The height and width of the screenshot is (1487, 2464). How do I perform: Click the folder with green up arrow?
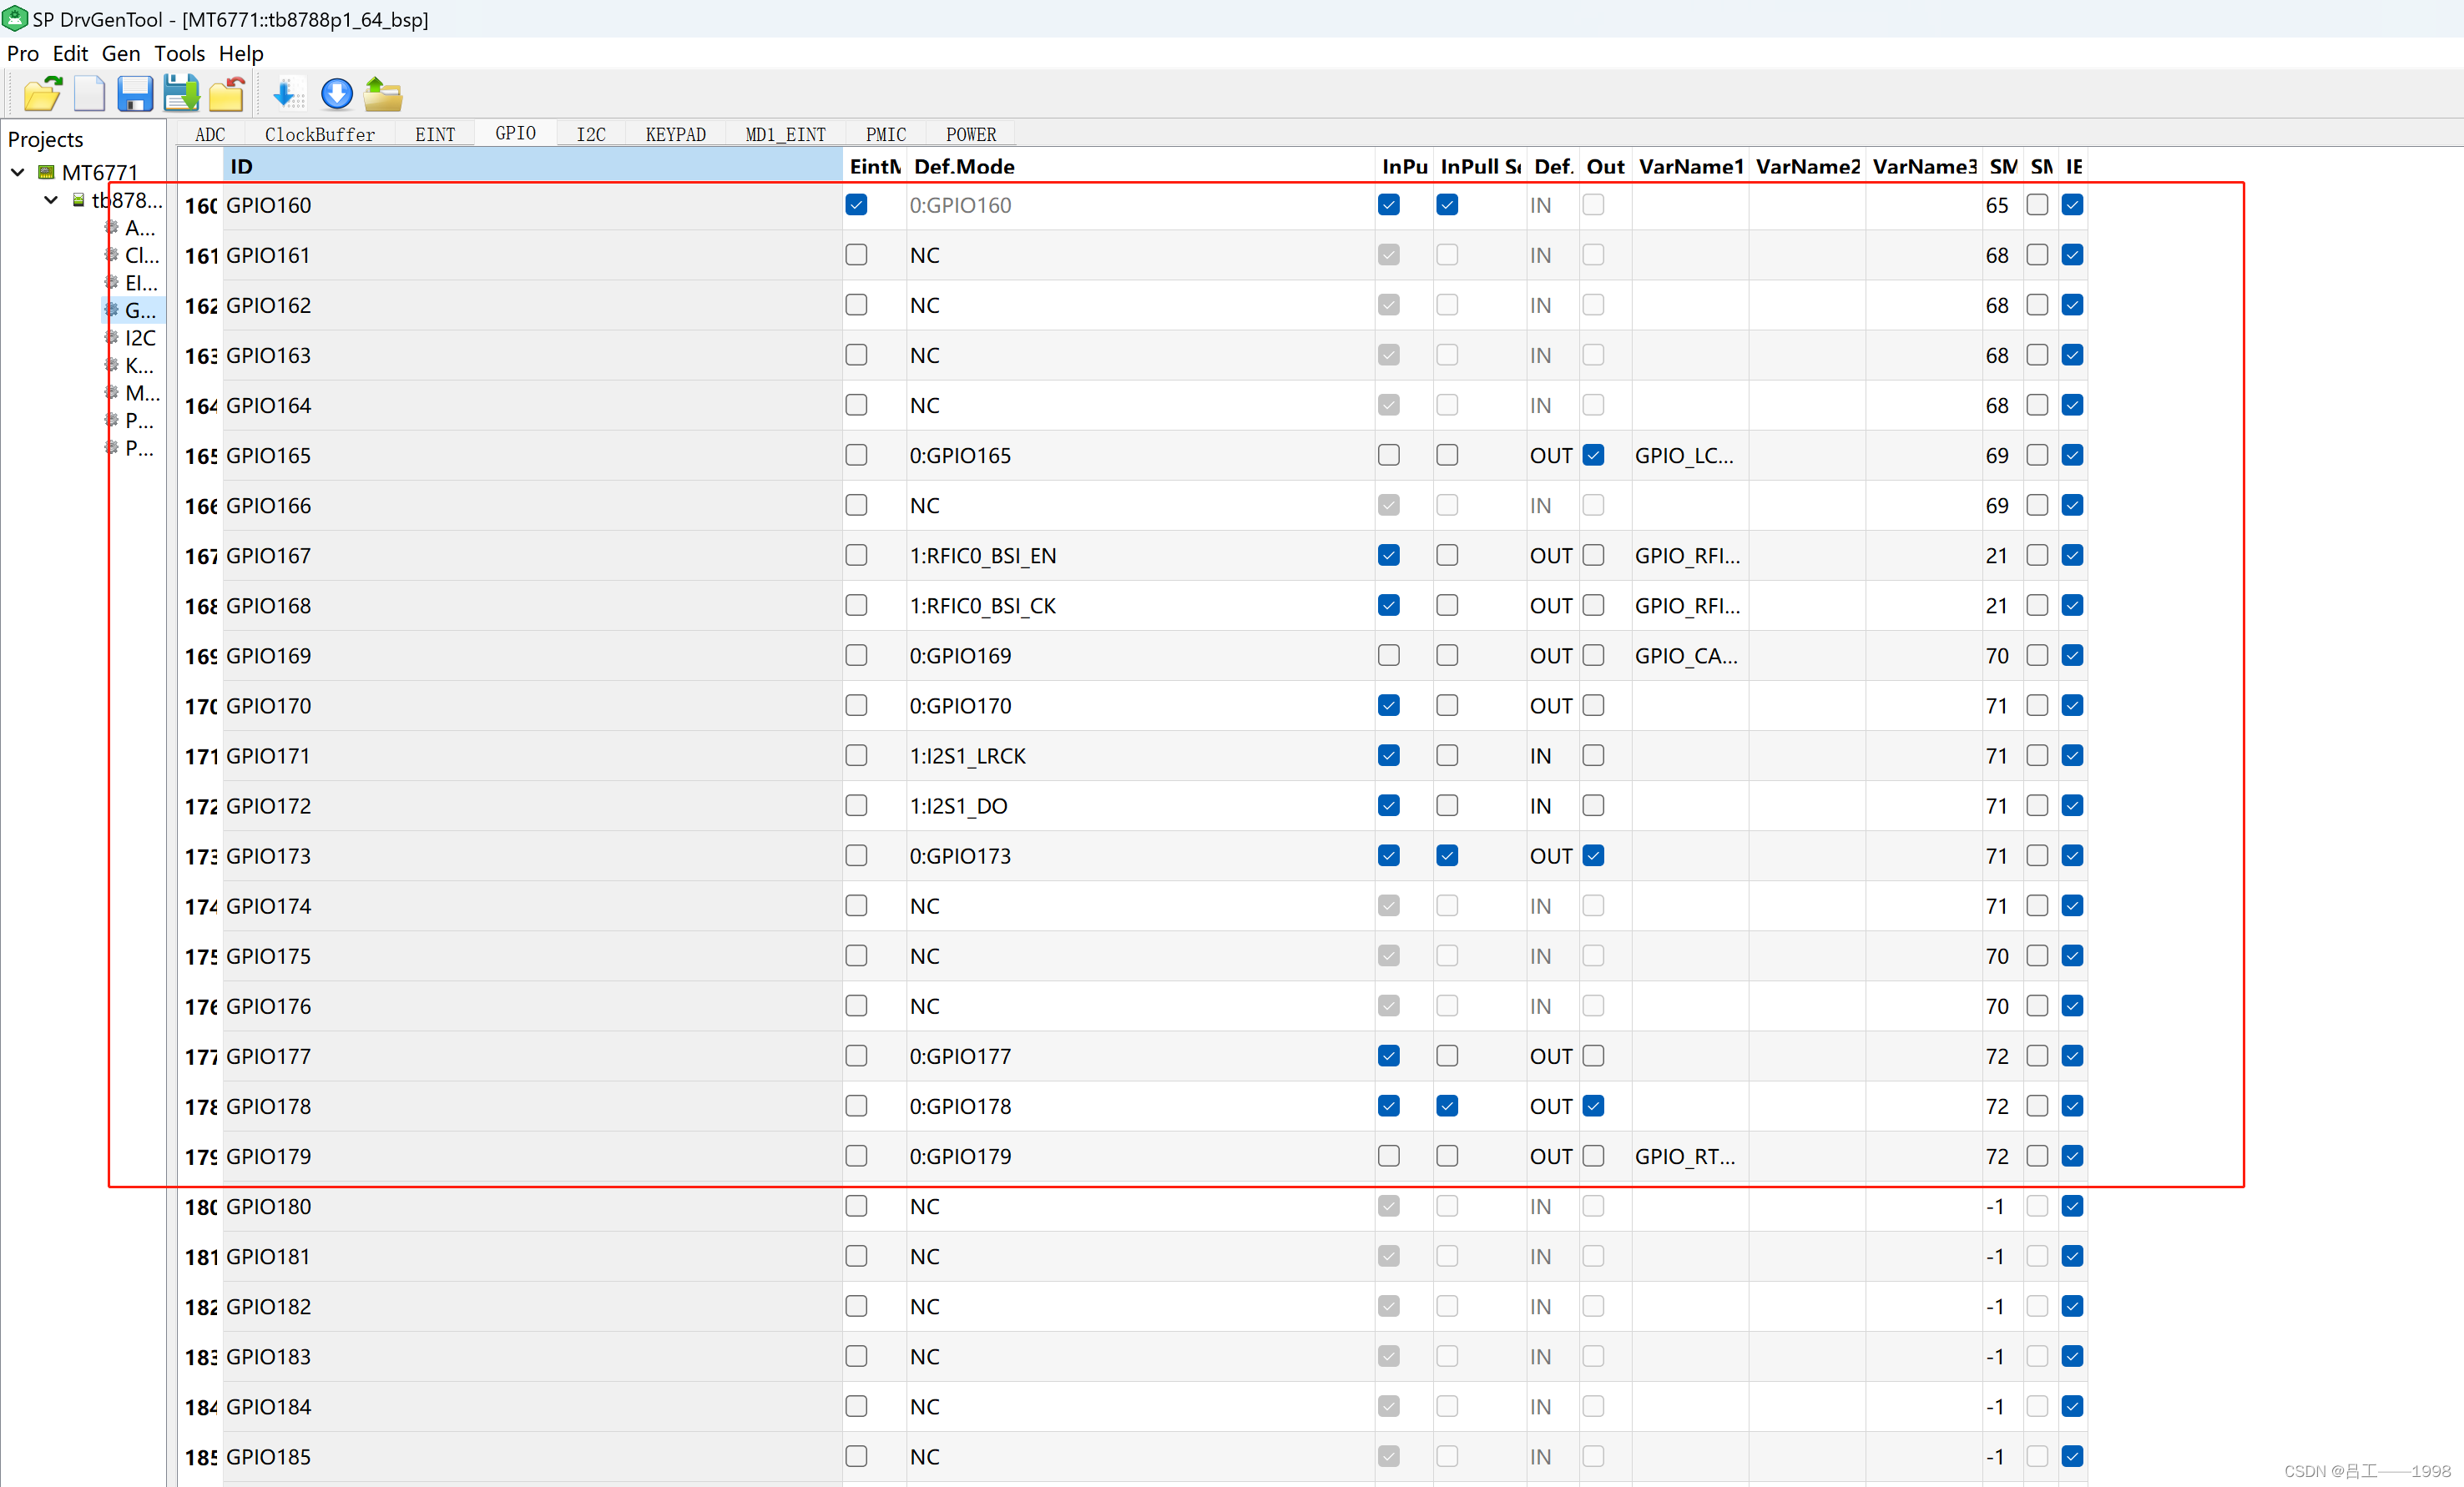[383, 94]
